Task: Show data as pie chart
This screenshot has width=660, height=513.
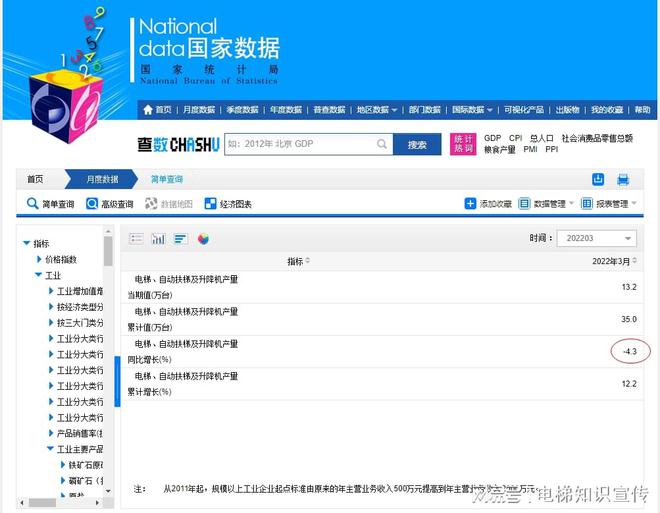Action: [x=203, y=239]
